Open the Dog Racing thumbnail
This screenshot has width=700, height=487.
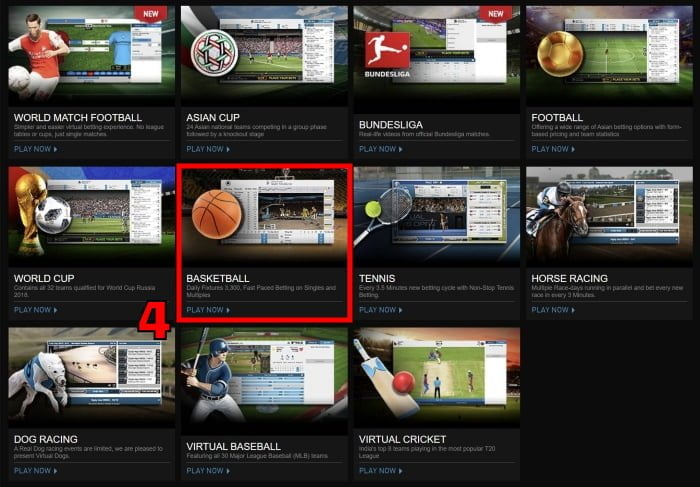[x=92, y=378]
